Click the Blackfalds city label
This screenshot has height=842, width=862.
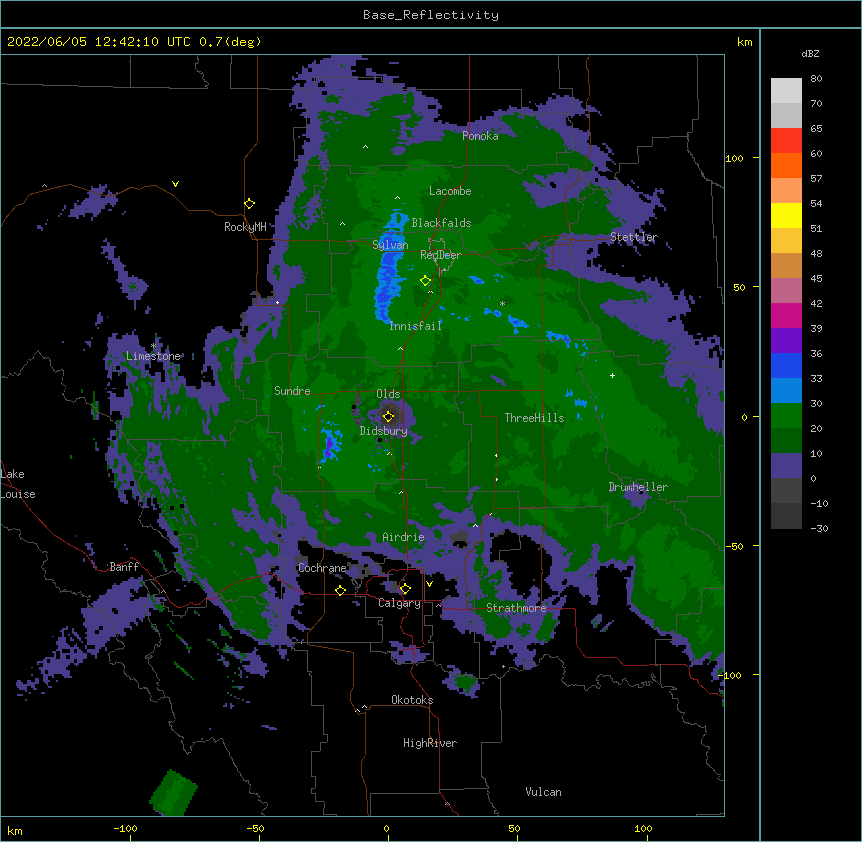pos(441,223)
